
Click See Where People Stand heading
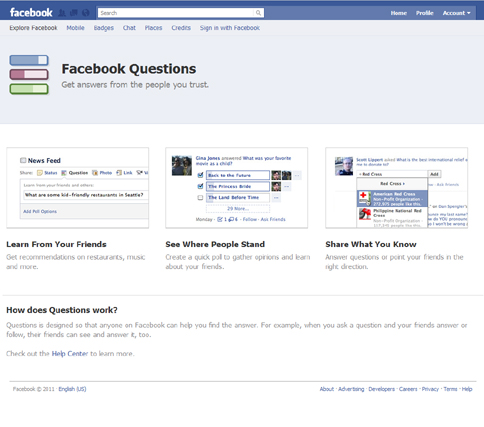pos(215,244)
